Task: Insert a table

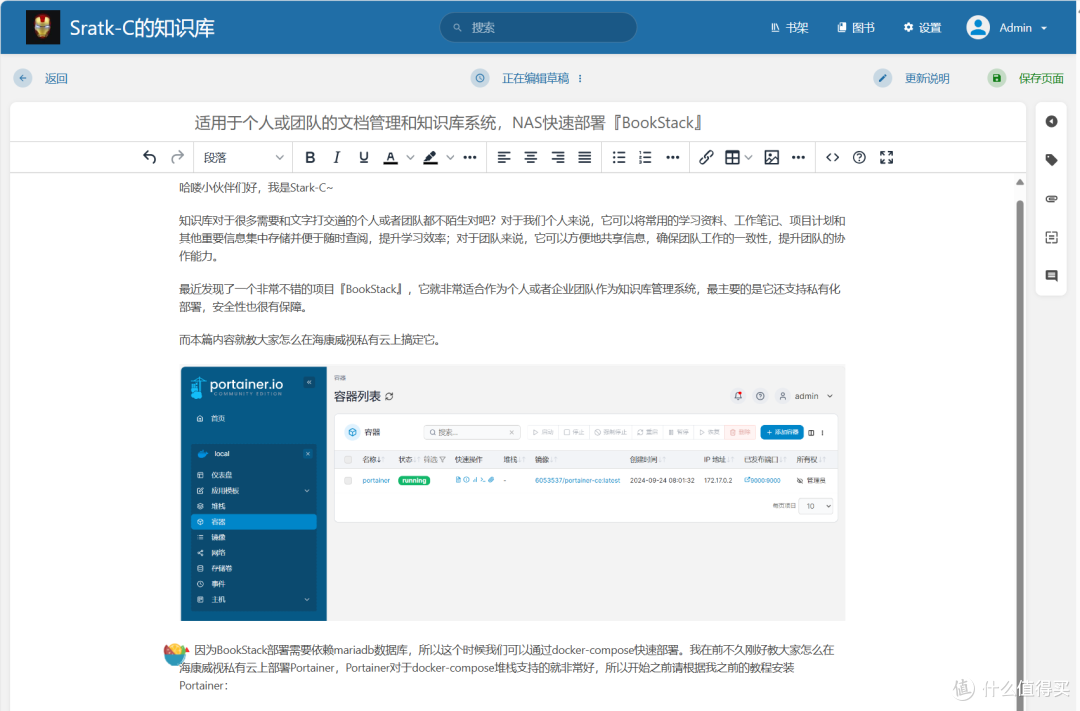Action: pyautogui.click(x=732, y=157)
